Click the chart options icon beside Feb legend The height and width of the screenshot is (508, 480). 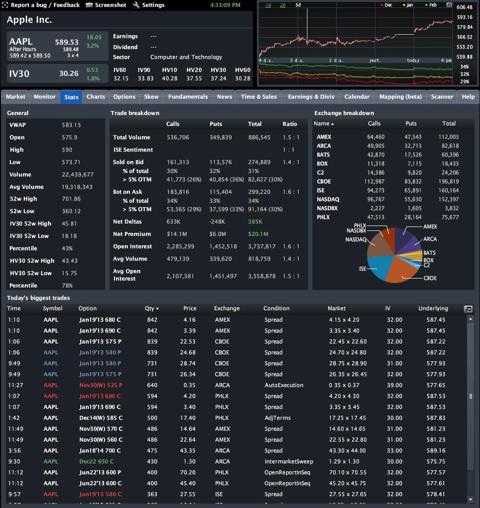coord(449,5)
